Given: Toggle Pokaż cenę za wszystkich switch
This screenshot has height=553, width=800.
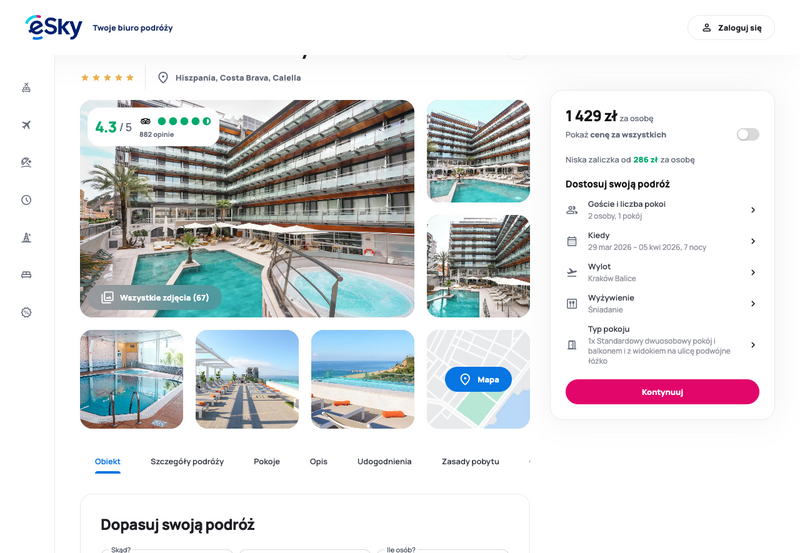Looking at the screenshot, I should (x=747, y=135).
